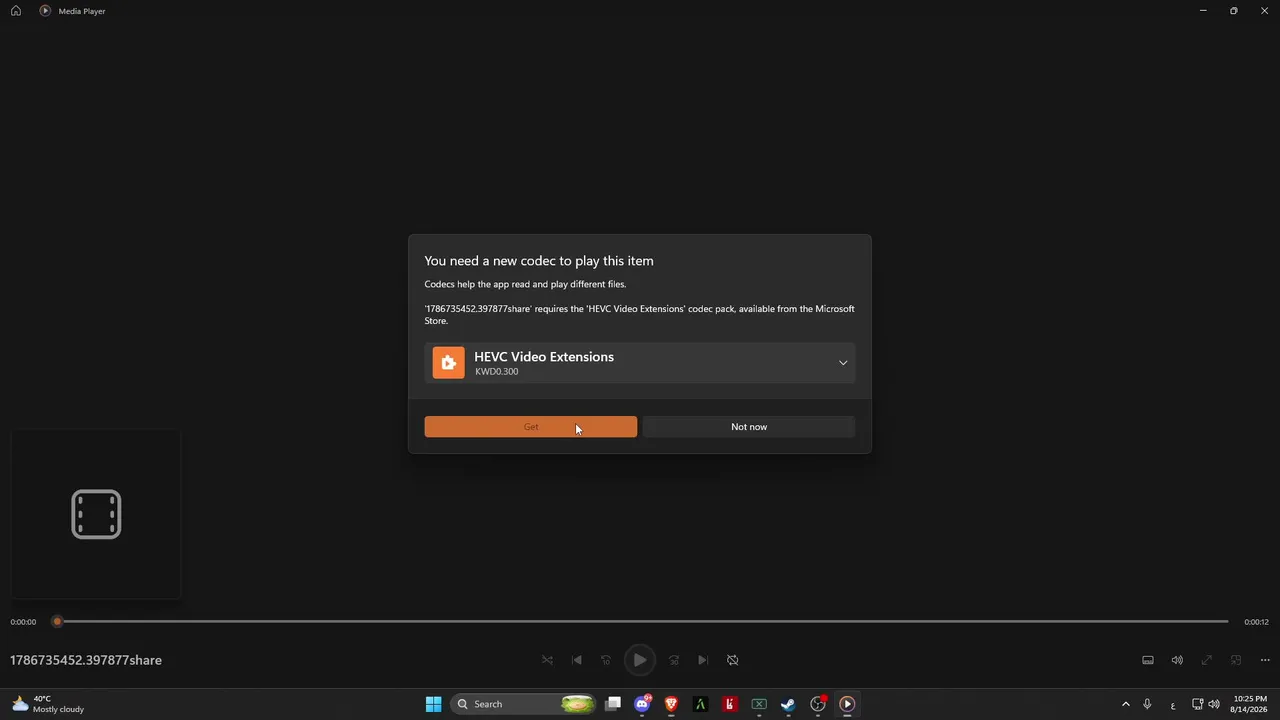Toggle repeat mode
1280x720 pixels.
point(733,660)
